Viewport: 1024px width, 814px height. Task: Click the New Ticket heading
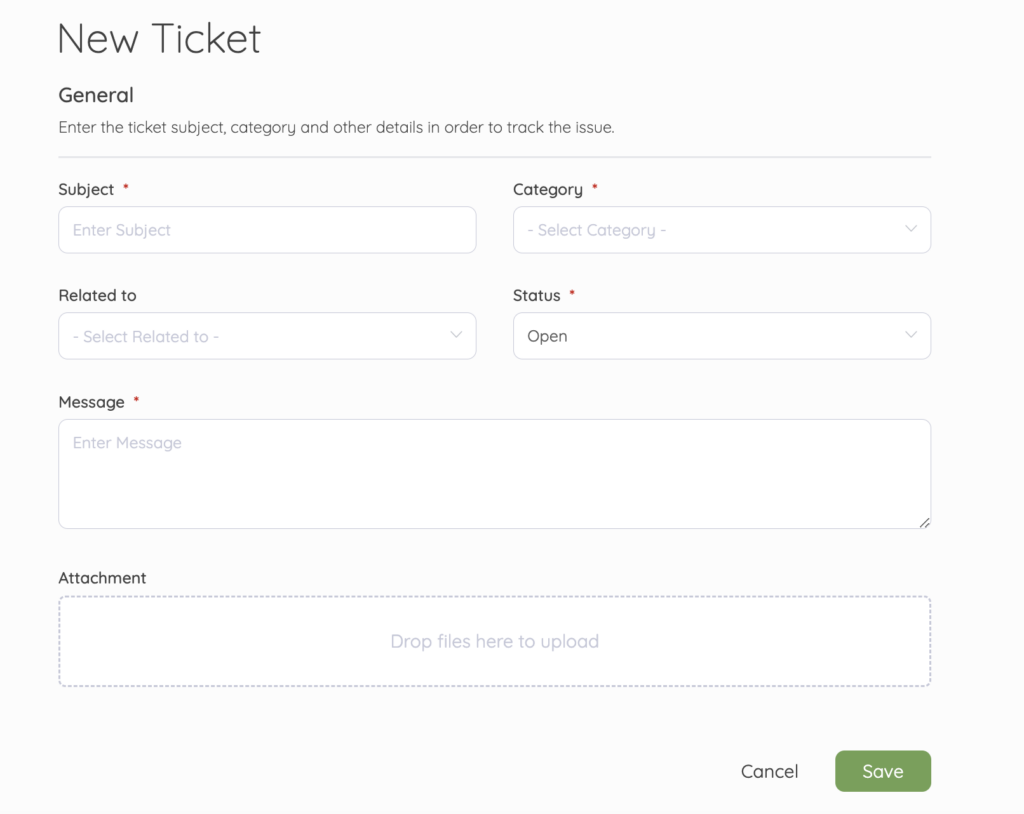coord(159,38)
